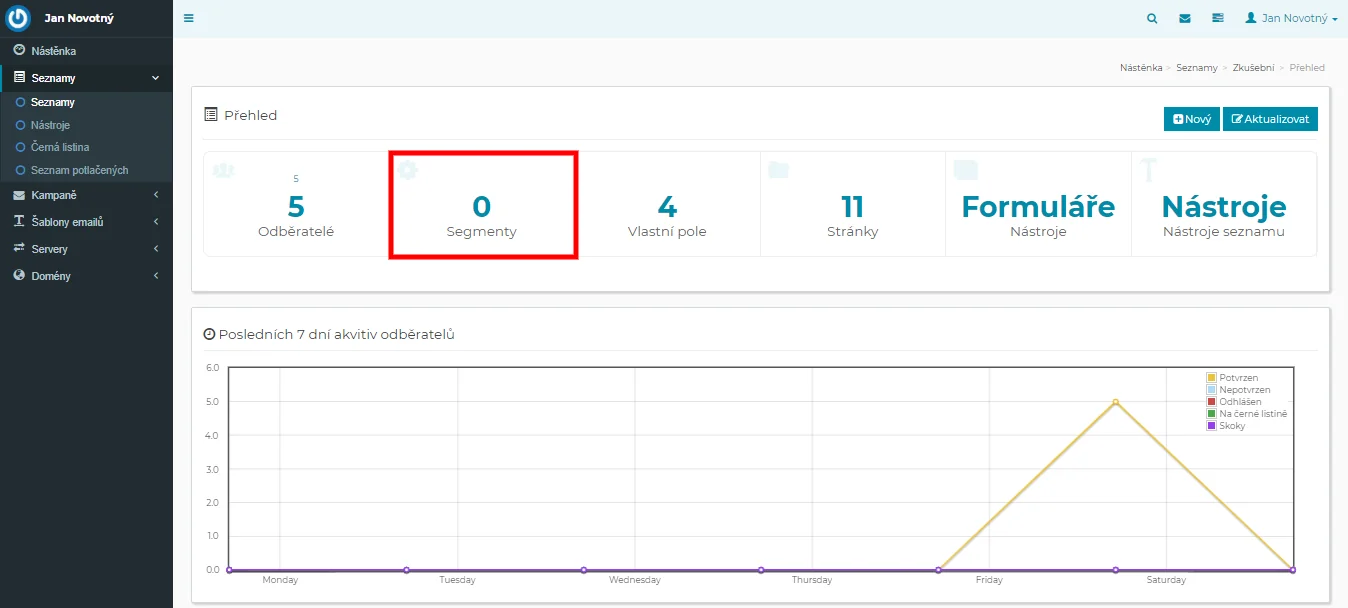Open search with the magnifier icon
The width and height of the screenshot is (1348, 608).
[1152, 18]
